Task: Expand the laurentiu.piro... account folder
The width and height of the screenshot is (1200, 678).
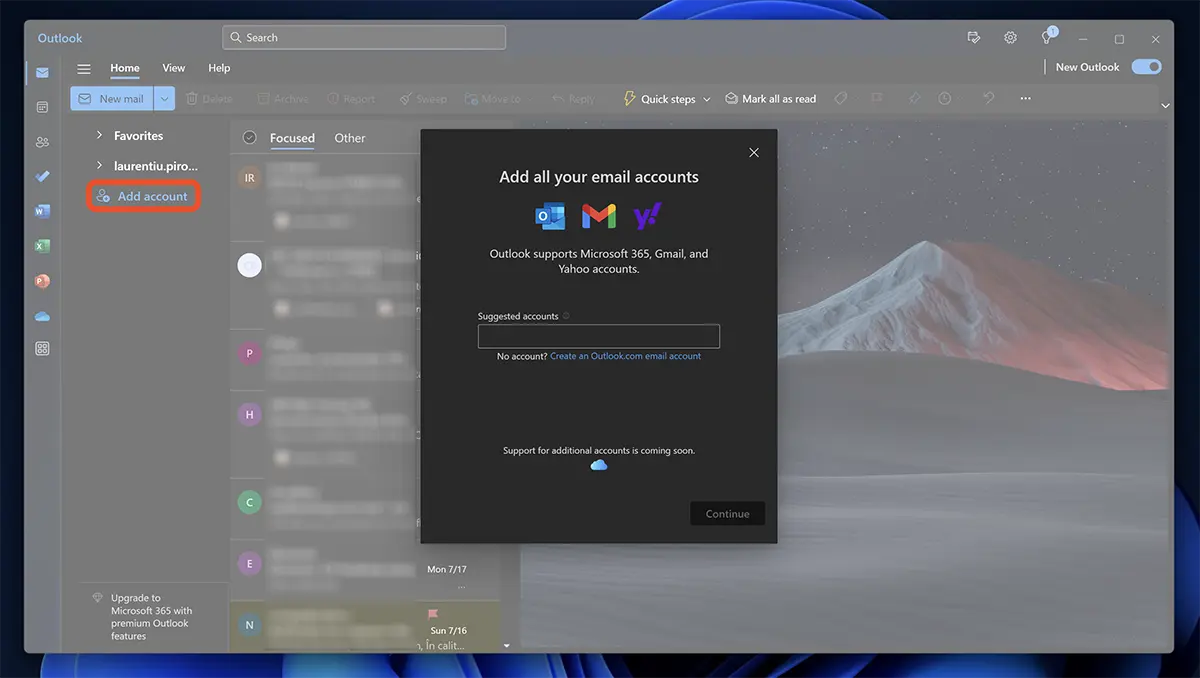Action: click(x=99, y=165)
